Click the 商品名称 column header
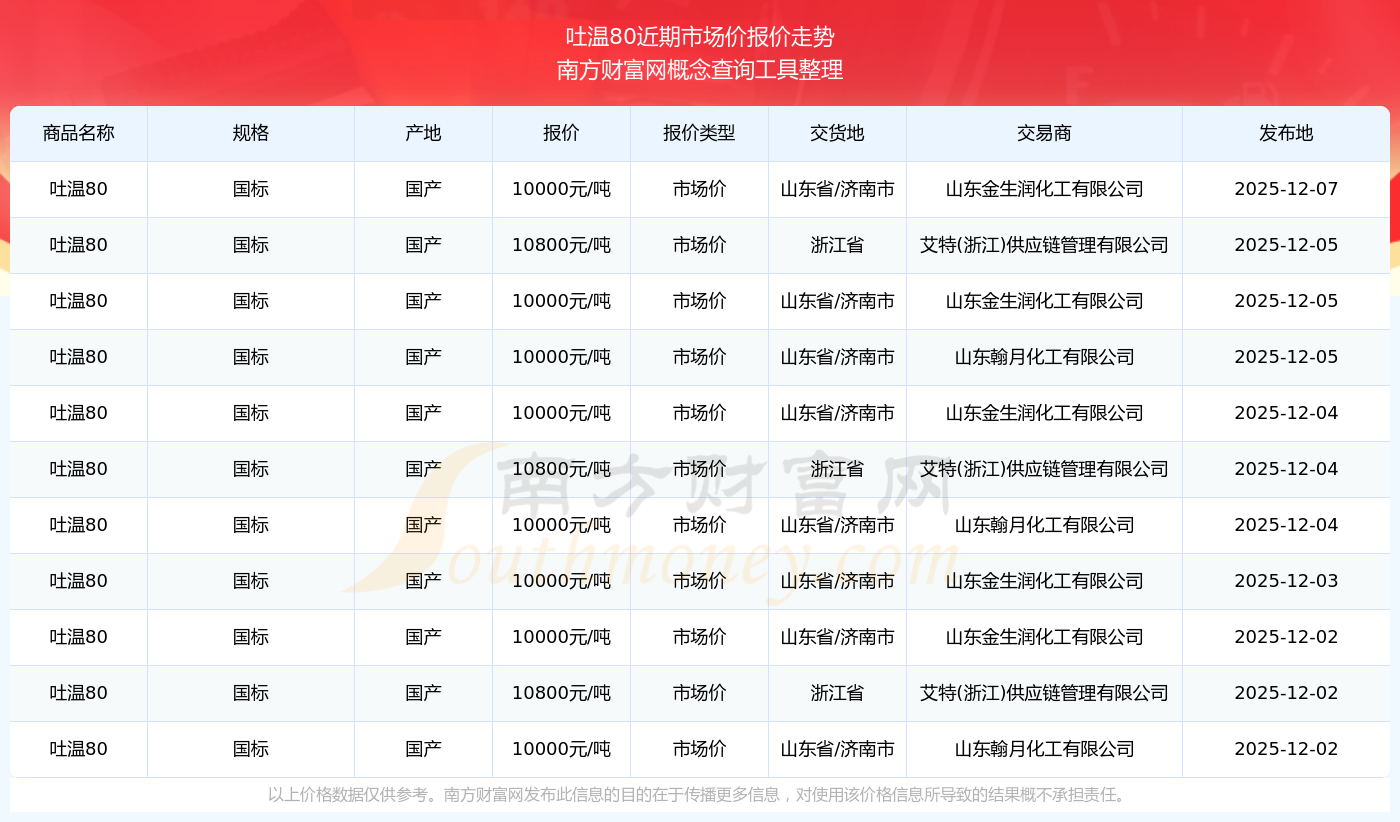Viewport: 1400px width, 822px height. pyautogui.click(x=79, y=133)
